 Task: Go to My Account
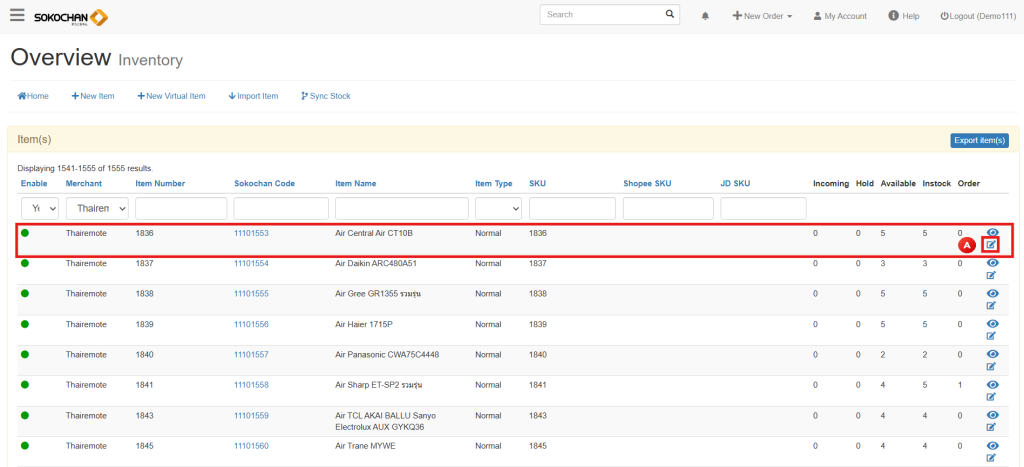point(839,16)
